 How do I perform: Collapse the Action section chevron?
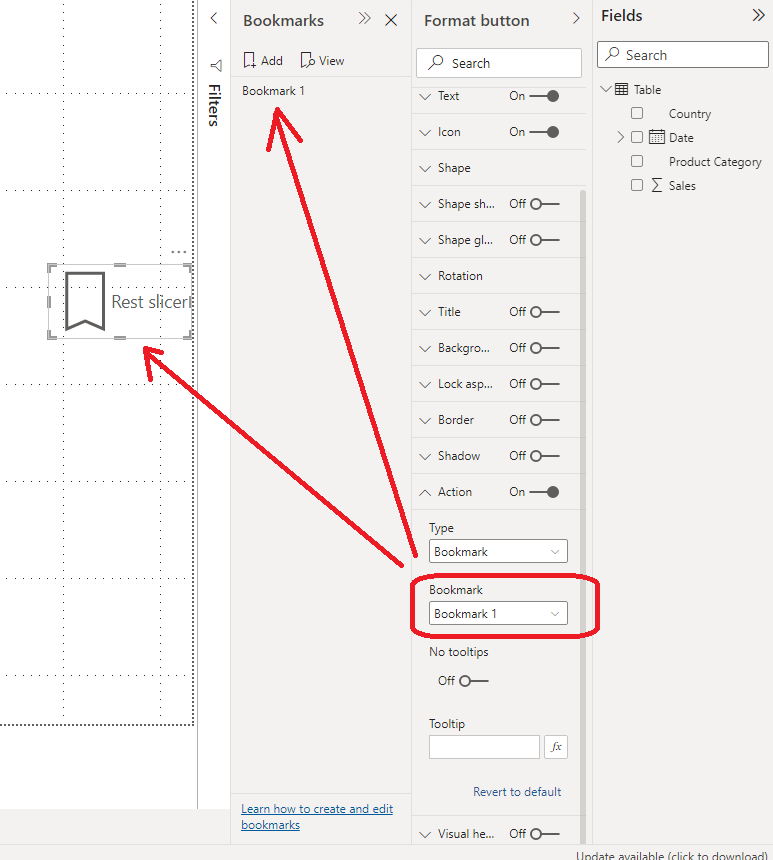425,493
